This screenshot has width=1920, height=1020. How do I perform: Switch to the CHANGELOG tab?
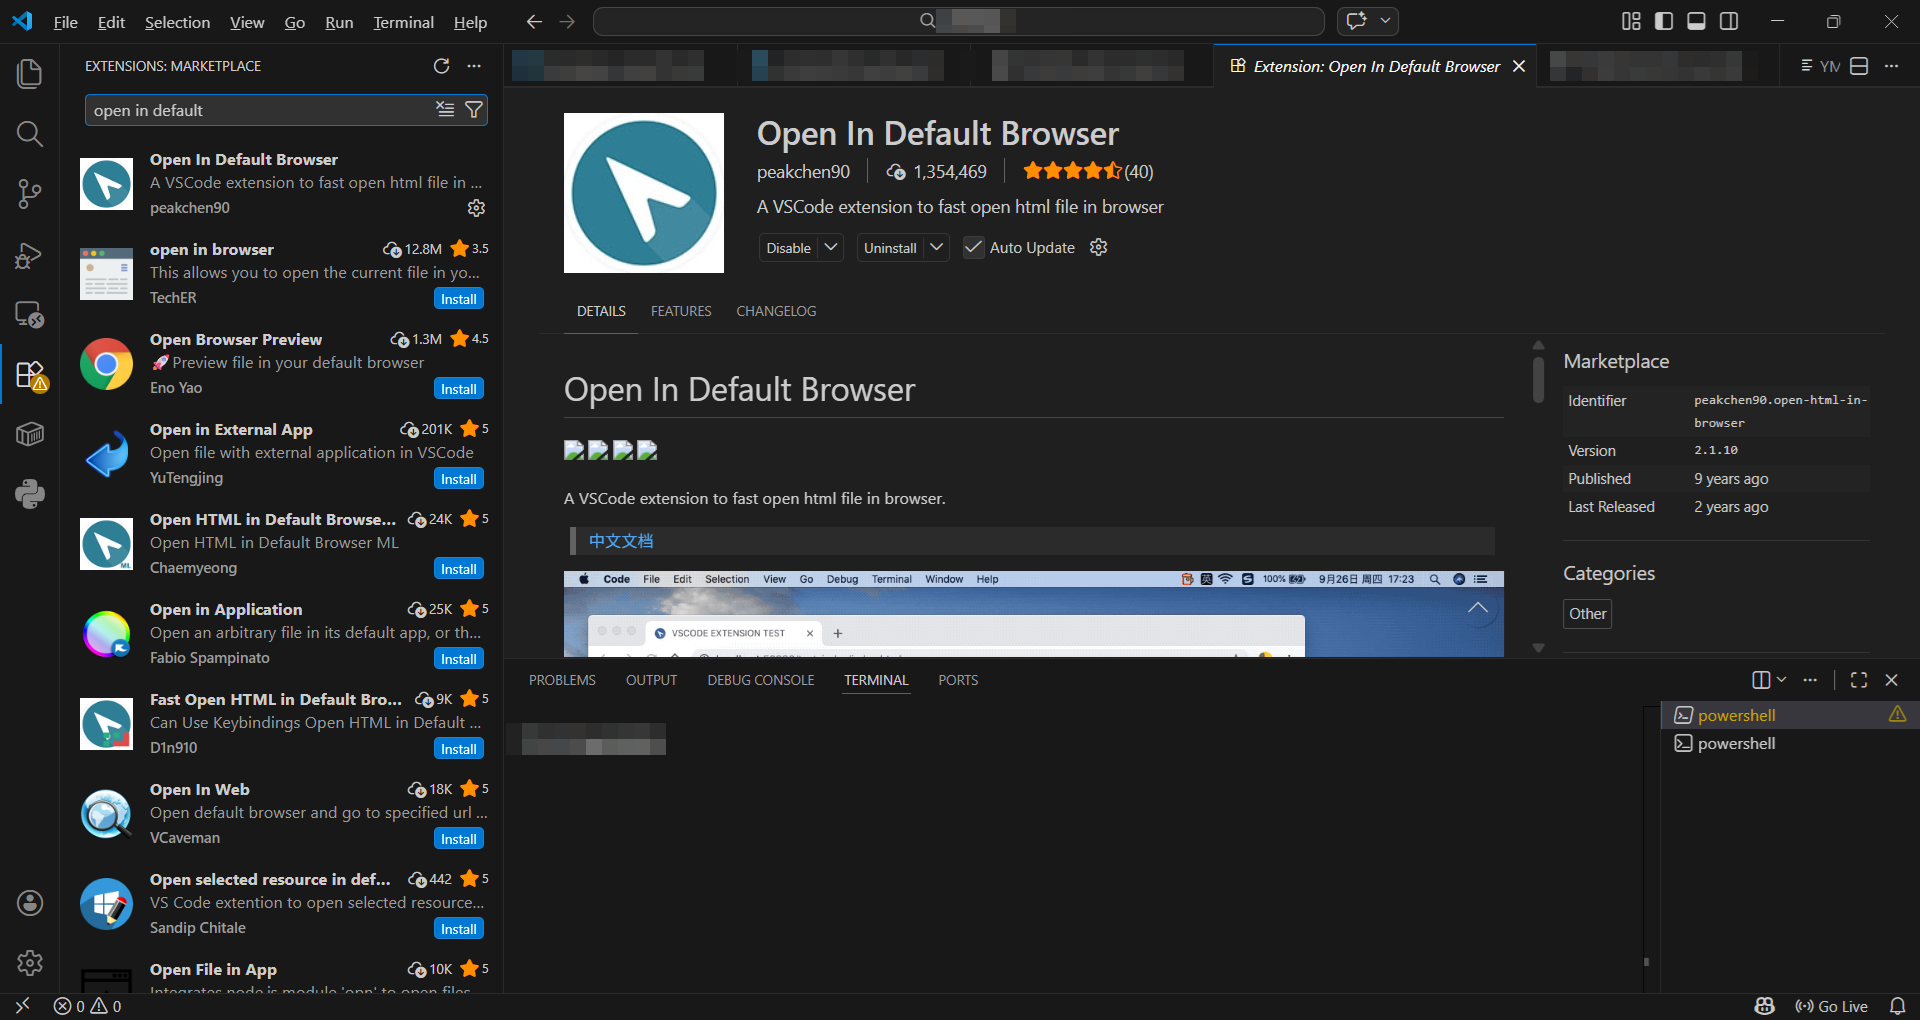click(x=776, y=311)
